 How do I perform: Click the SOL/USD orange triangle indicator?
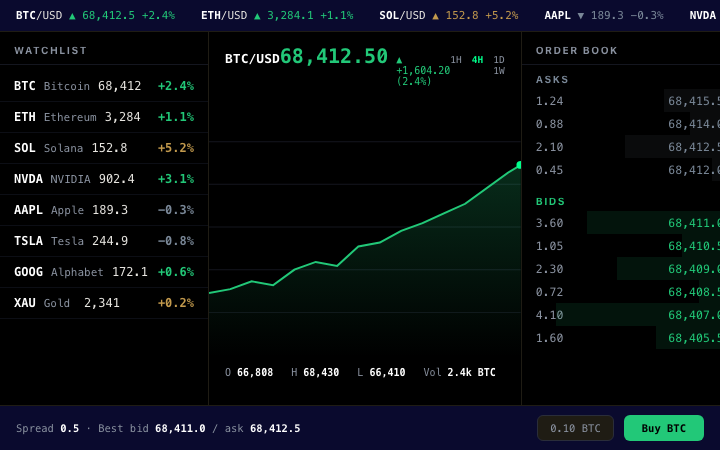click(435, 16)
